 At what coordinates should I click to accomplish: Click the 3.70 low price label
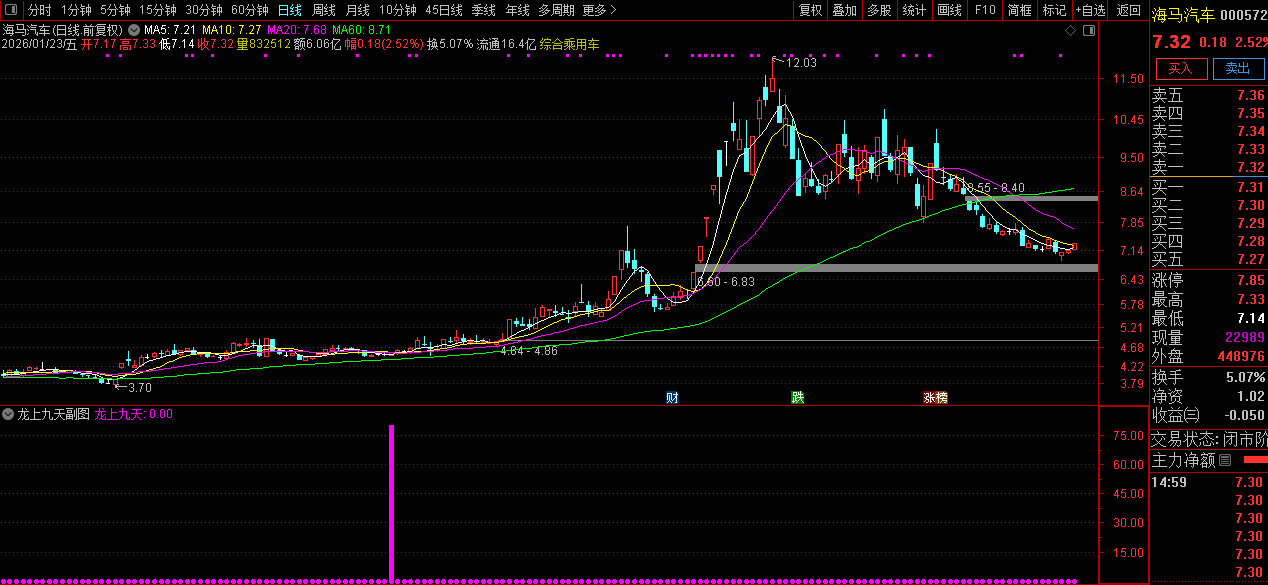click(139, 387)
